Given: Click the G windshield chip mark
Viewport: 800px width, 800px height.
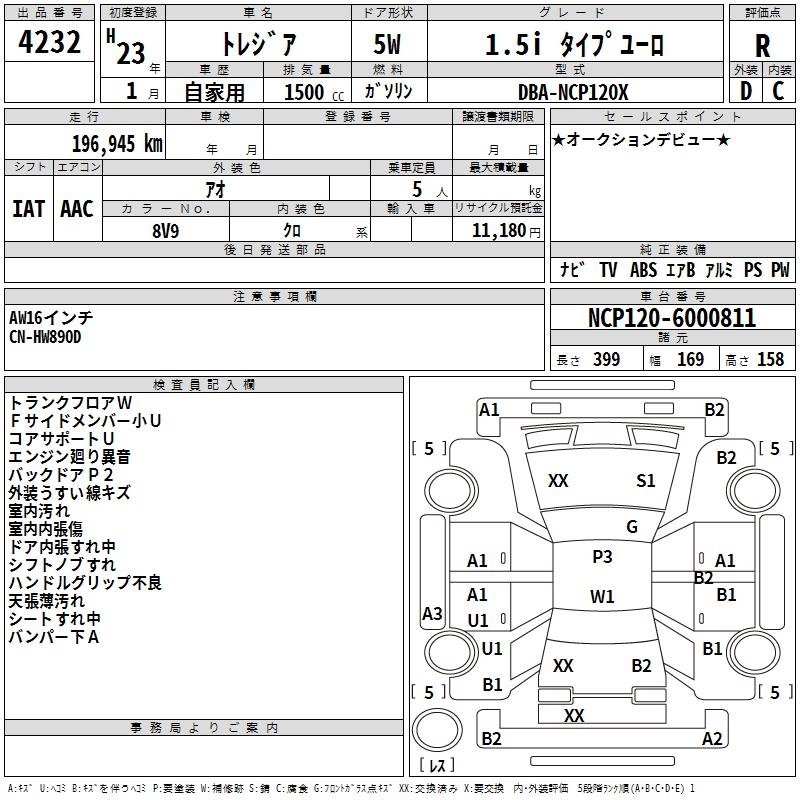Looking at the screenshot, I should pyautogui.click(x=632, y=527).
